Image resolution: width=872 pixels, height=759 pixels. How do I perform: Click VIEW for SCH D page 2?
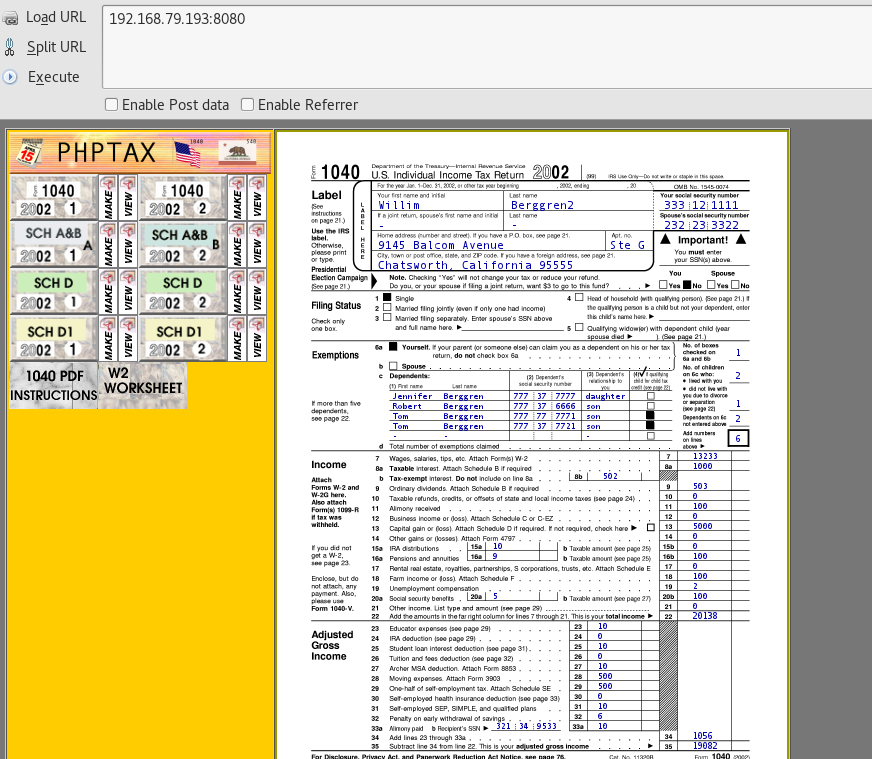click(x=257, y=292)
